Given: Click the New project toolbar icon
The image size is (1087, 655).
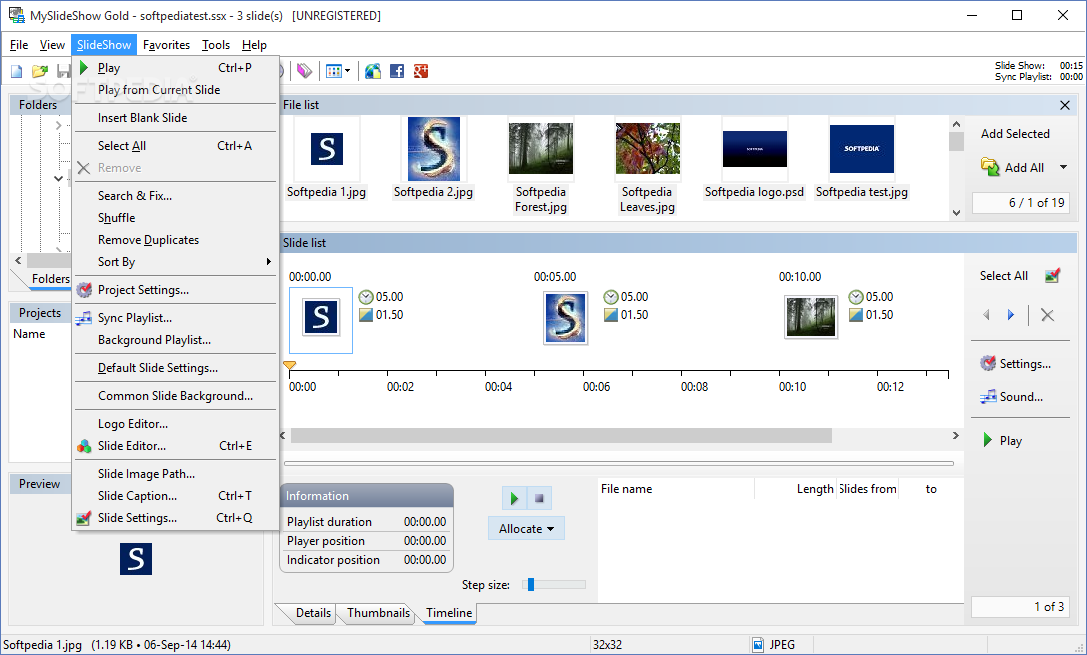Looking at the screenshot, I should [17, 71].
